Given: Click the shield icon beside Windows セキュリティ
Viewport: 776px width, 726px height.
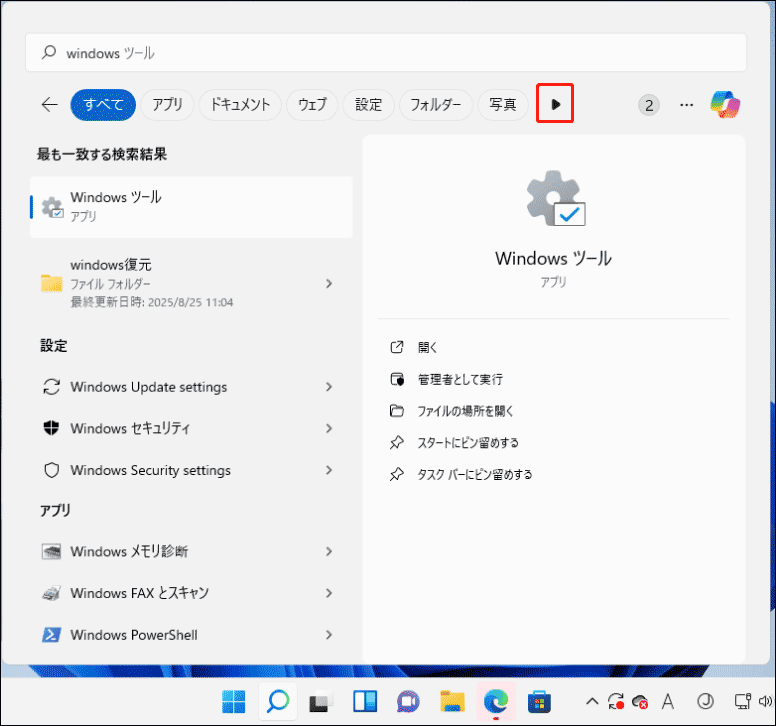Looking at the screenshot, I should pos(51,428).
